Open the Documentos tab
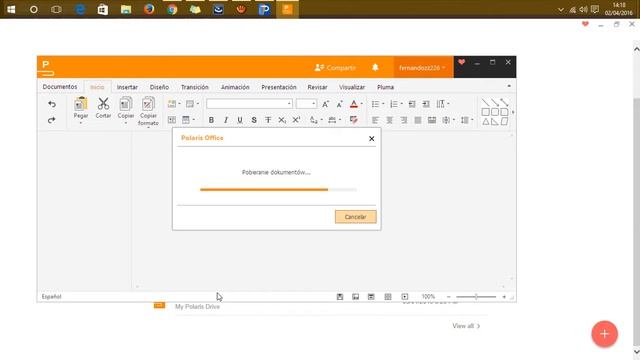The image size is (640, 360). (60, 87)
